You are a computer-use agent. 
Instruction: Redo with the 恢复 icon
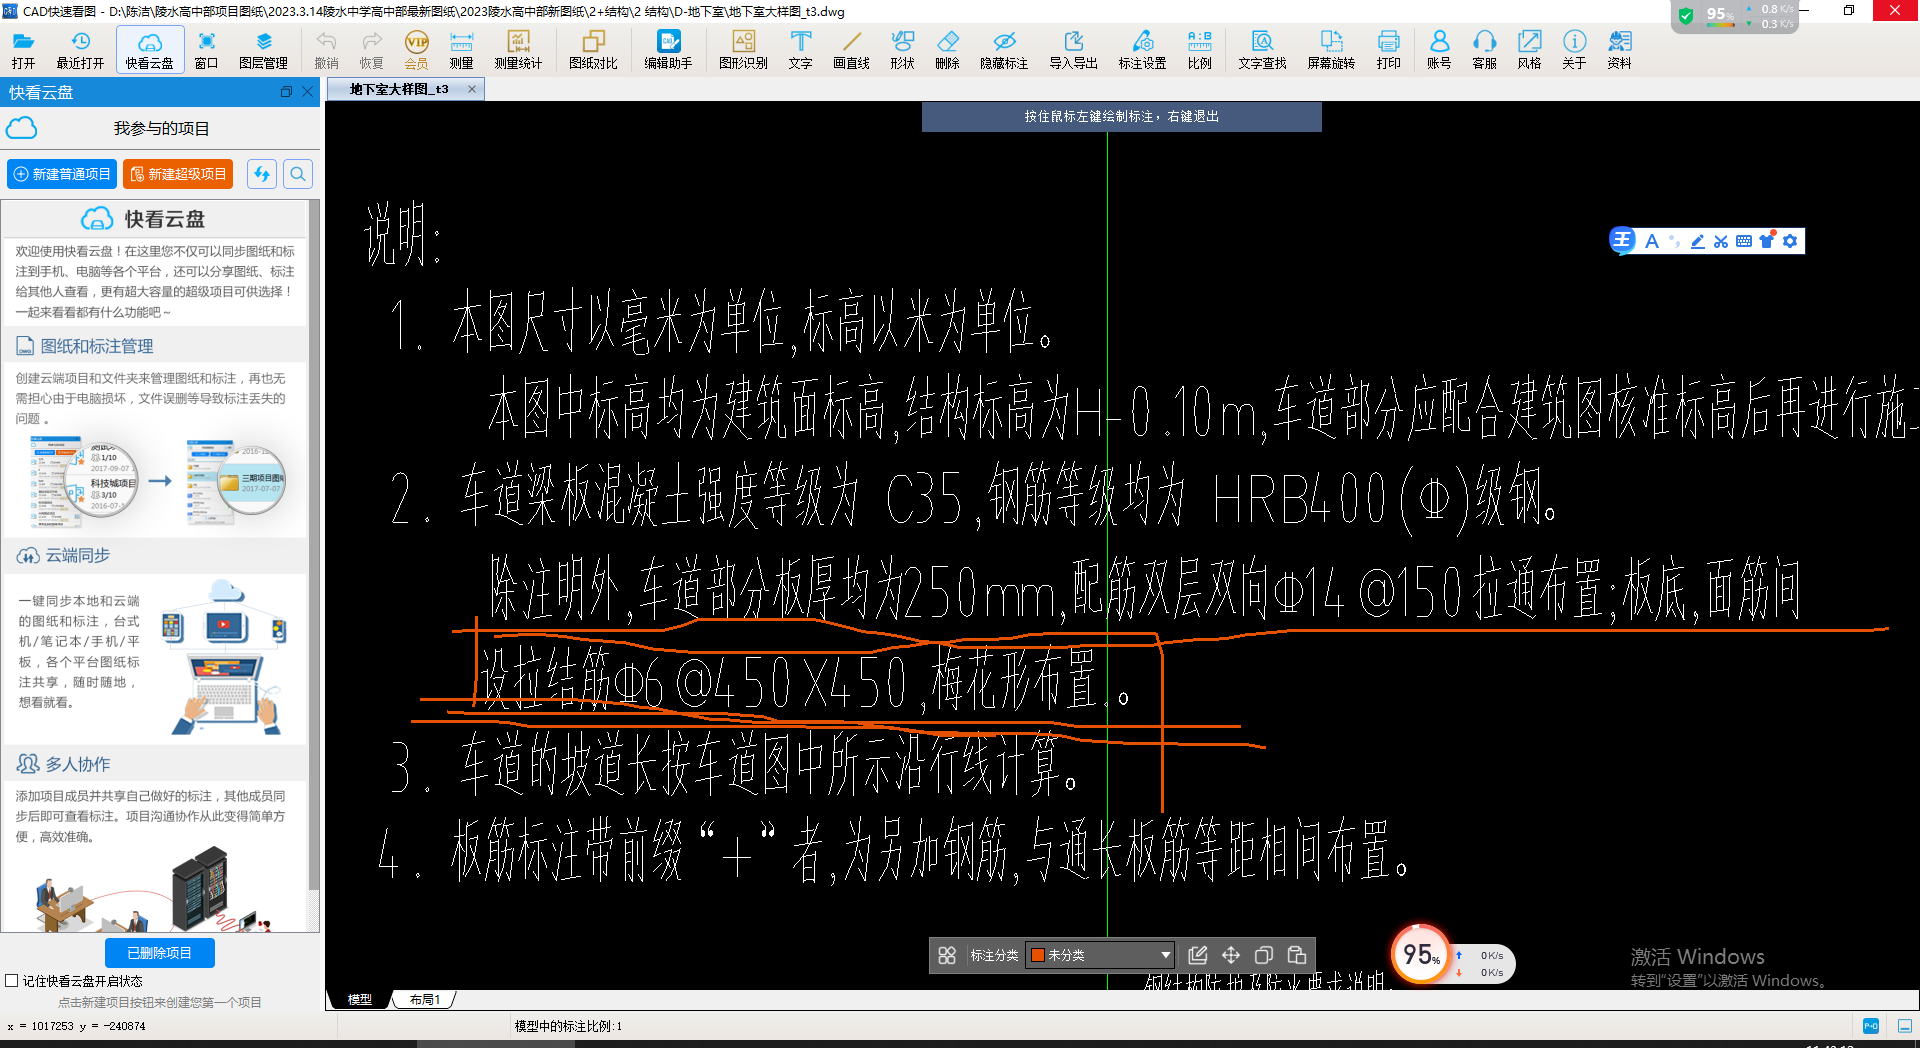point(371,49)
